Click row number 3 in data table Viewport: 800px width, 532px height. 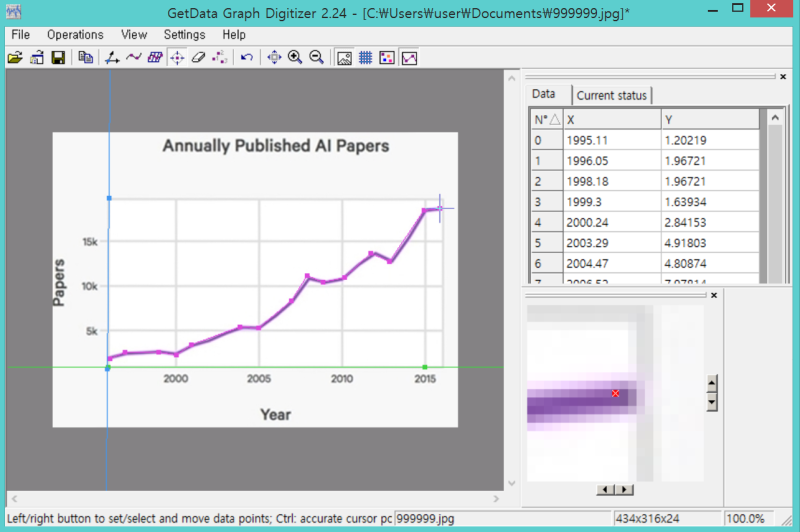pos(547,202)
